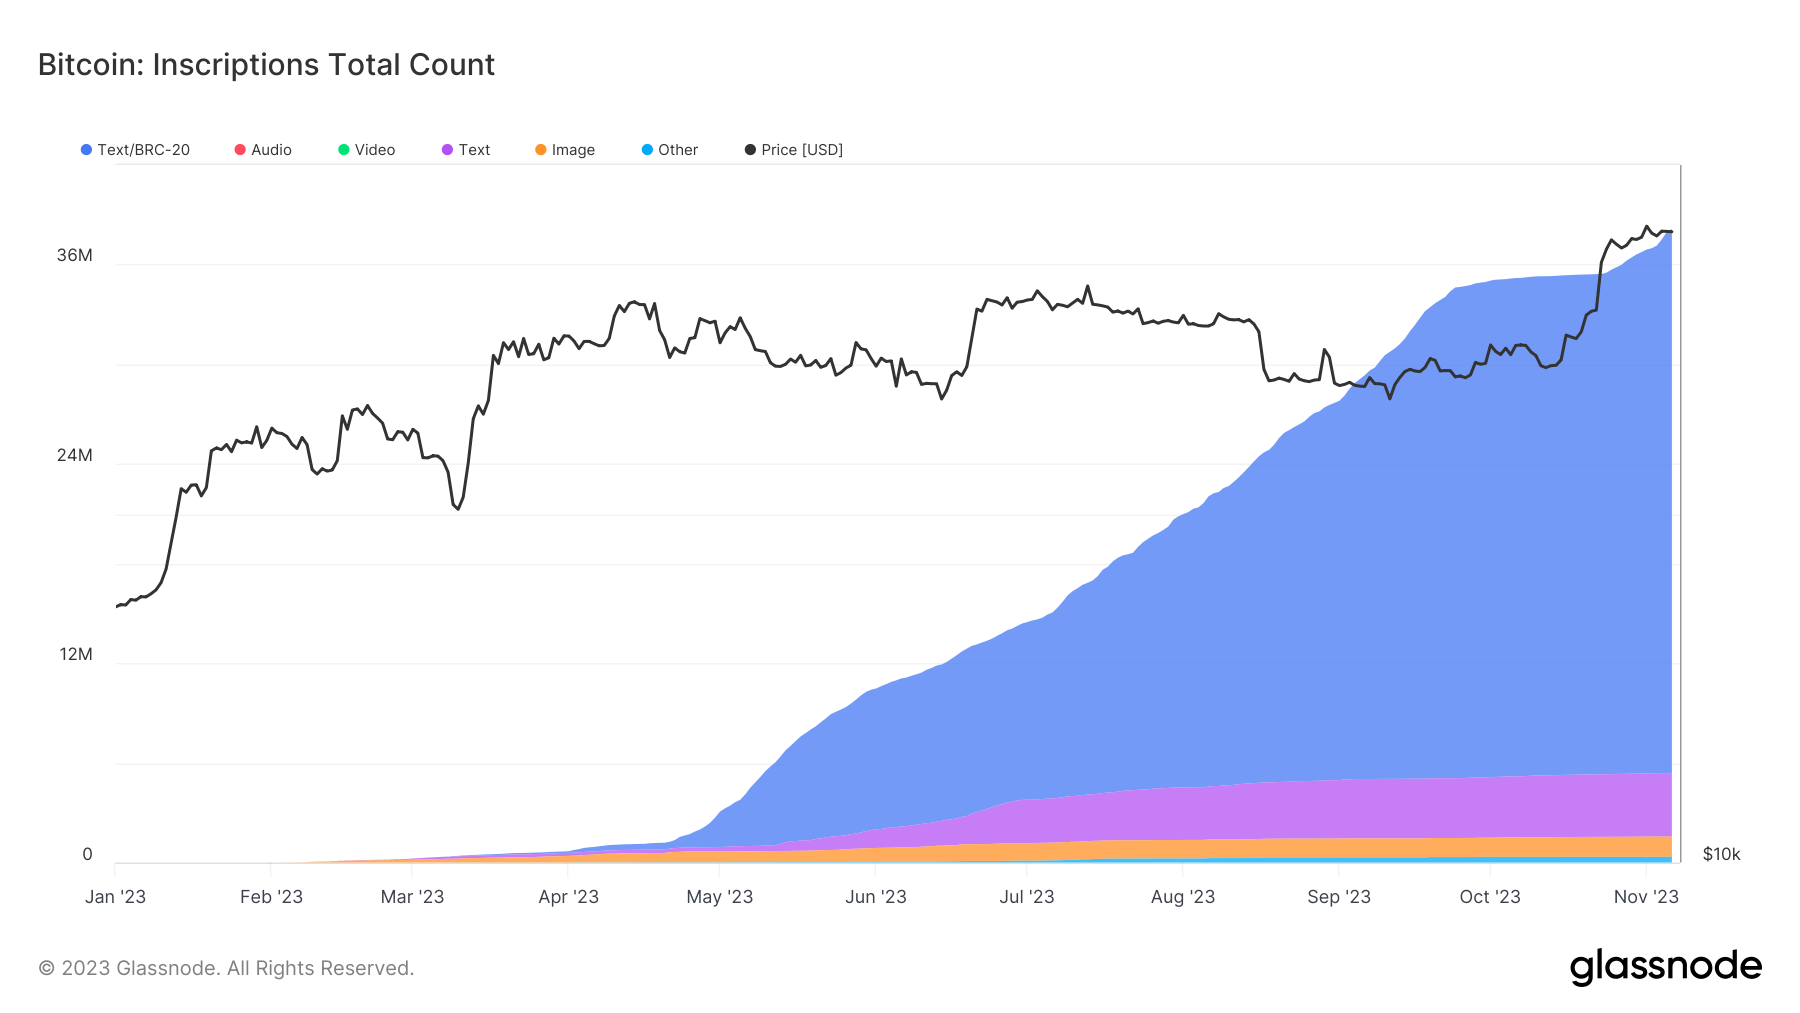Hide the Video series via its label
The width and height of the screenshot is (1800, 1013).
point(375,150)
